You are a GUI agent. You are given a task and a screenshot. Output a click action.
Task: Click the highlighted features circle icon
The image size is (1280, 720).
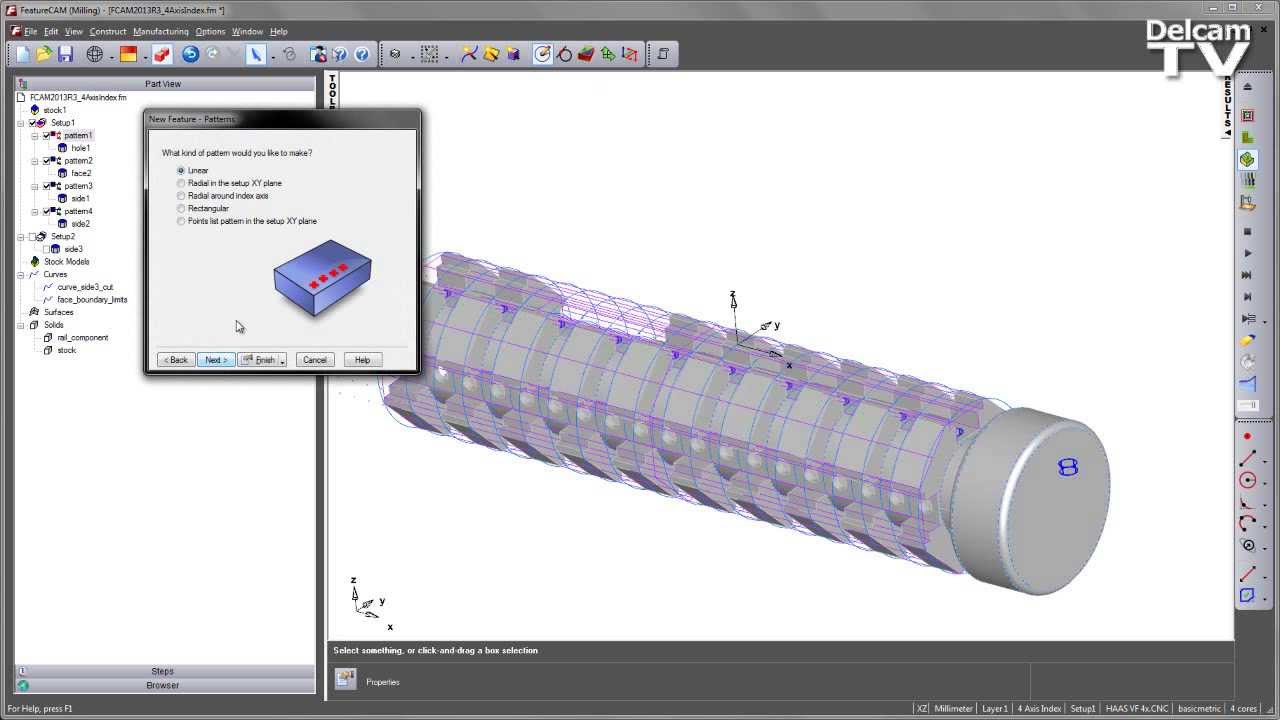point(542,54)
